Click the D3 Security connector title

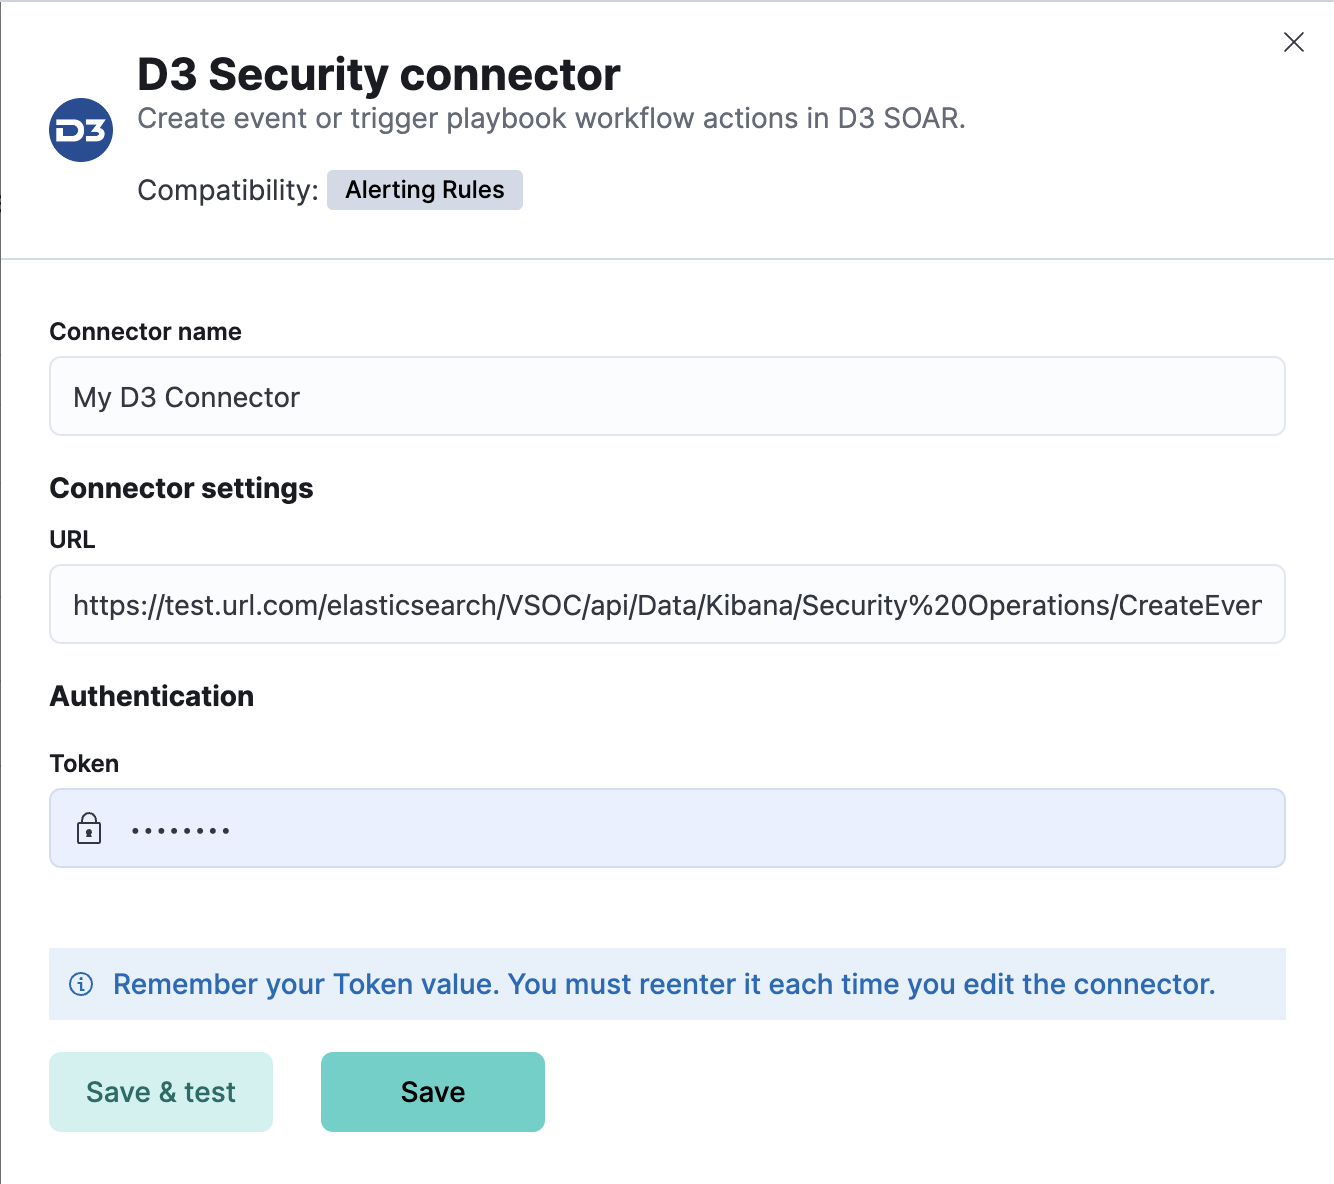[377, 73]
